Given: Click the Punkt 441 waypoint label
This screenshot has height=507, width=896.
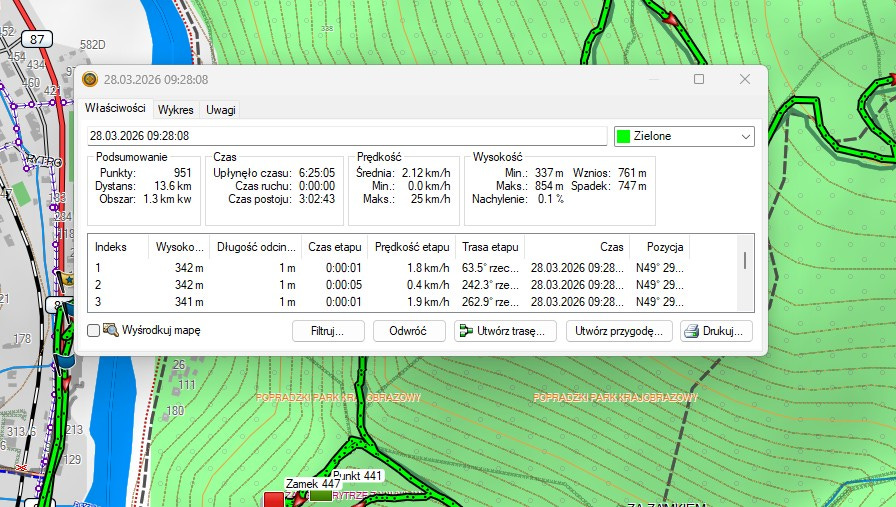Looking at the screenshot, I should pos(358,475).
